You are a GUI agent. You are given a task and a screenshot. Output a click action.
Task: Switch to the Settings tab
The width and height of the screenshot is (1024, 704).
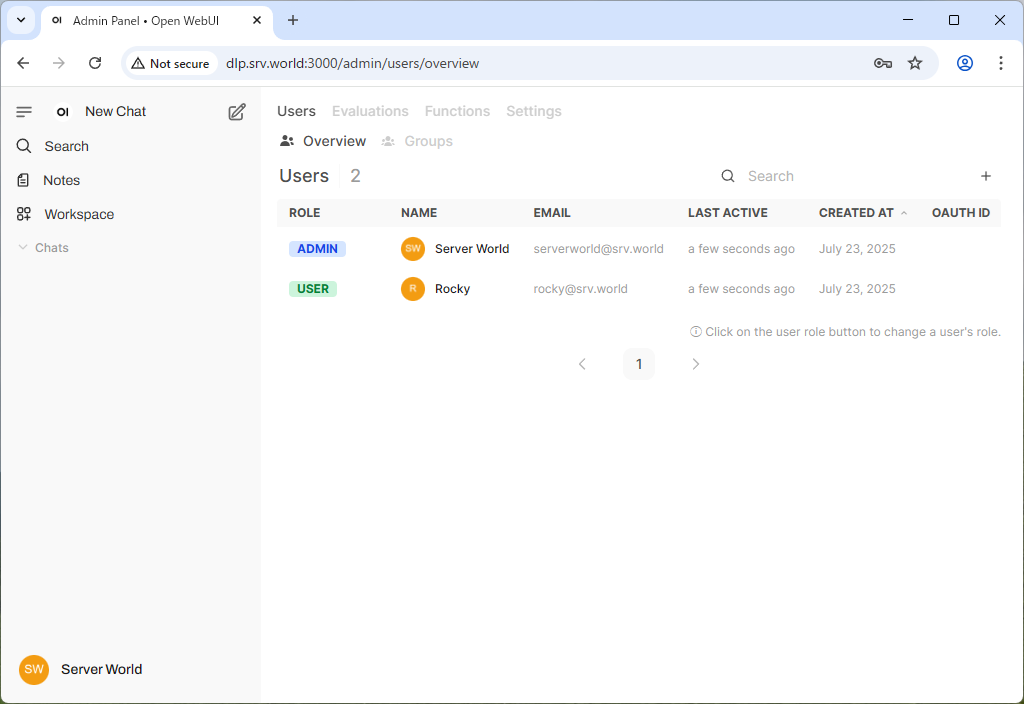pyautogui.click(x=534, y=111)
